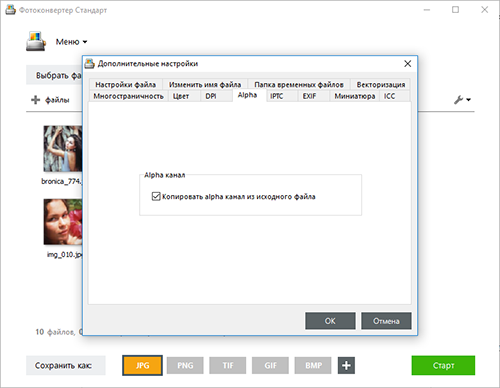The image size is (500, 388).
Task: Open the Векторизация tab
Action: point(381,84)
